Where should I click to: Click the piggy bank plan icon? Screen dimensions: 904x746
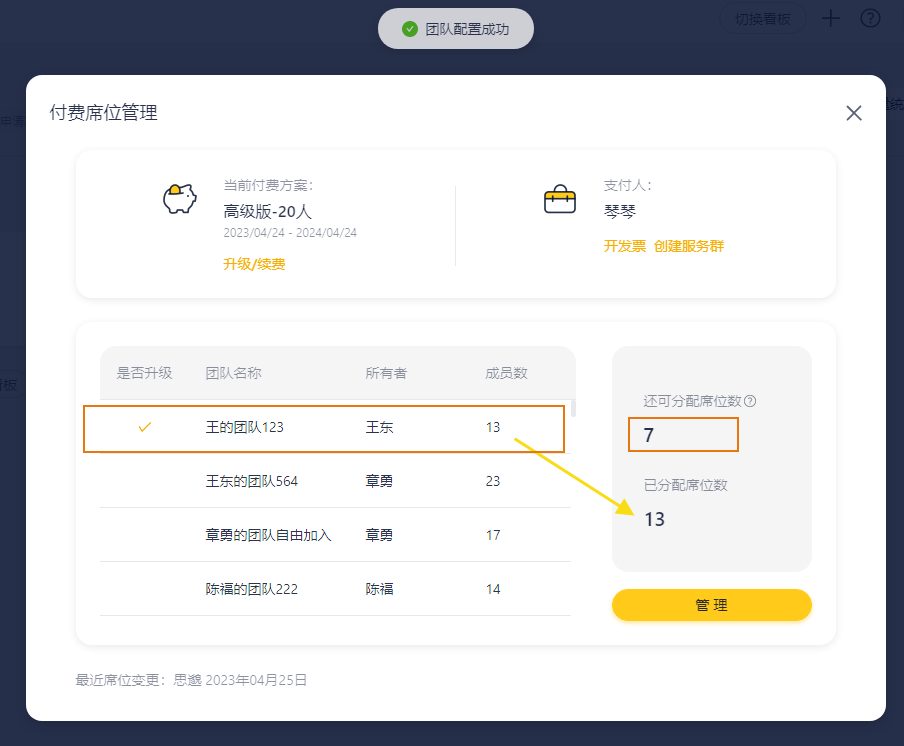click(180, 199)
